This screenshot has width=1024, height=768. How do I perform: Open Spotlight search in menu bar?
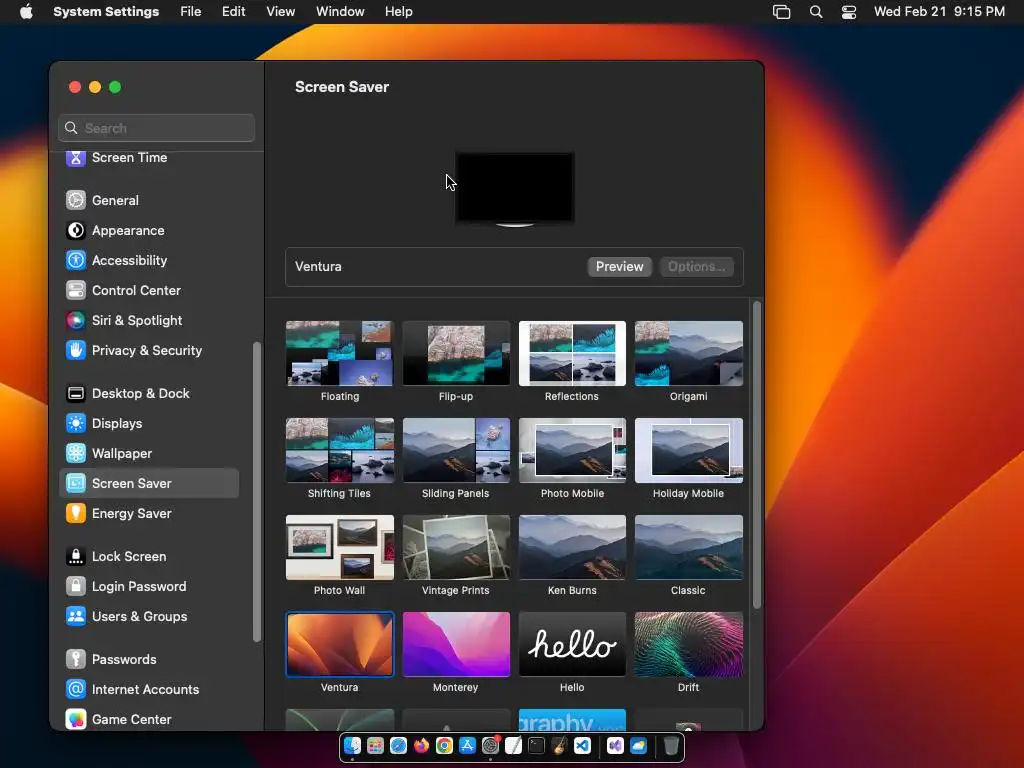816,12
